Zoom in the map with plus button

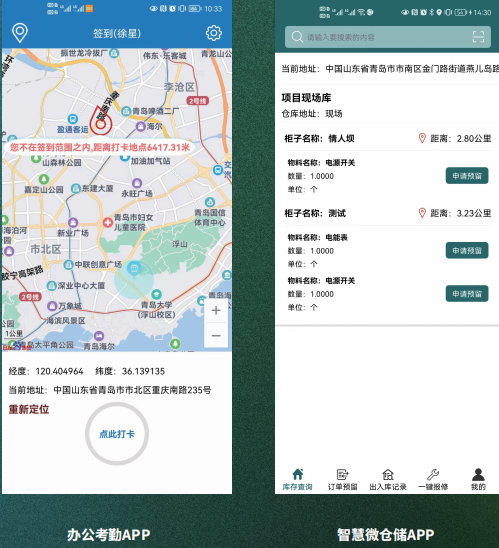[216, 310]
